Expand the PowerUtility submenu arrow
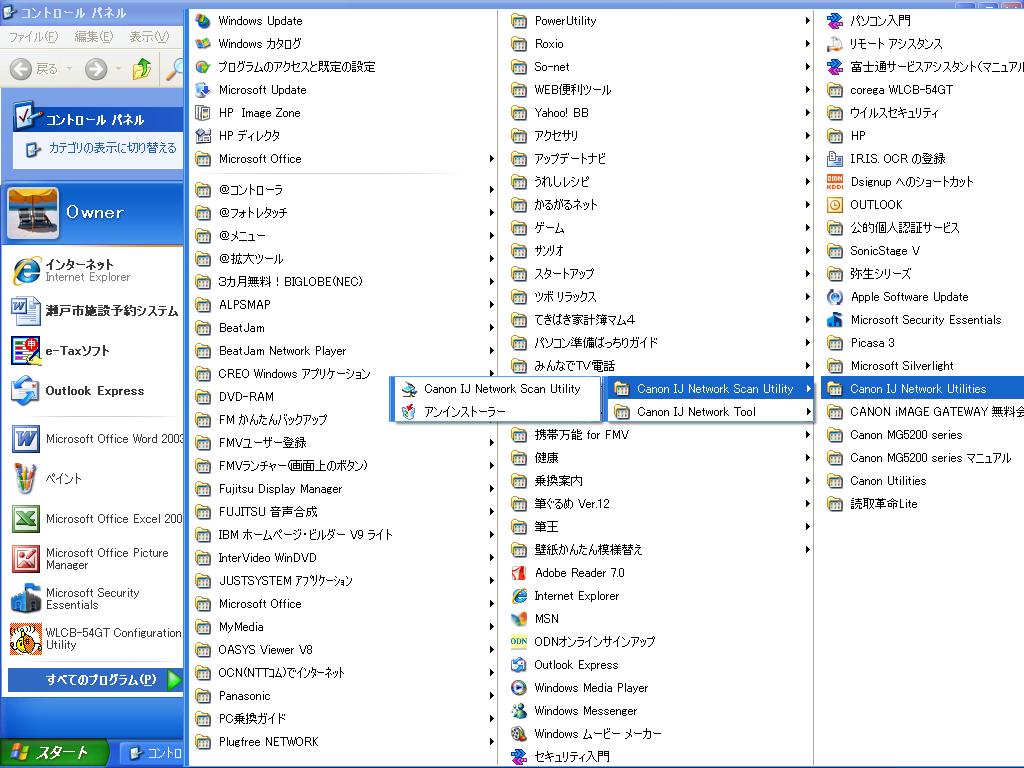Image resolution: width=1024 pixels, height=768 pixels. [807, 21]
